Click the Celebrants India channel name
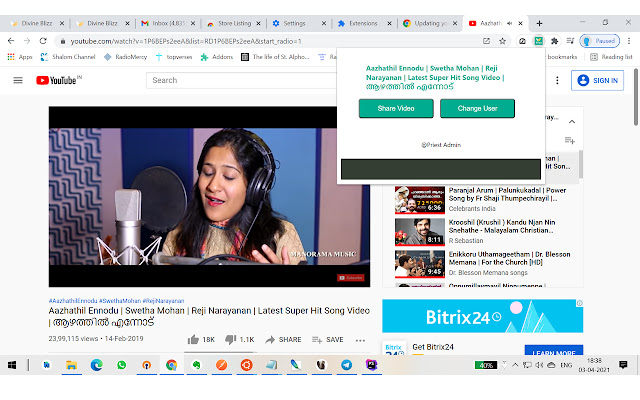640x400 pixels. [x=472, y=209]
